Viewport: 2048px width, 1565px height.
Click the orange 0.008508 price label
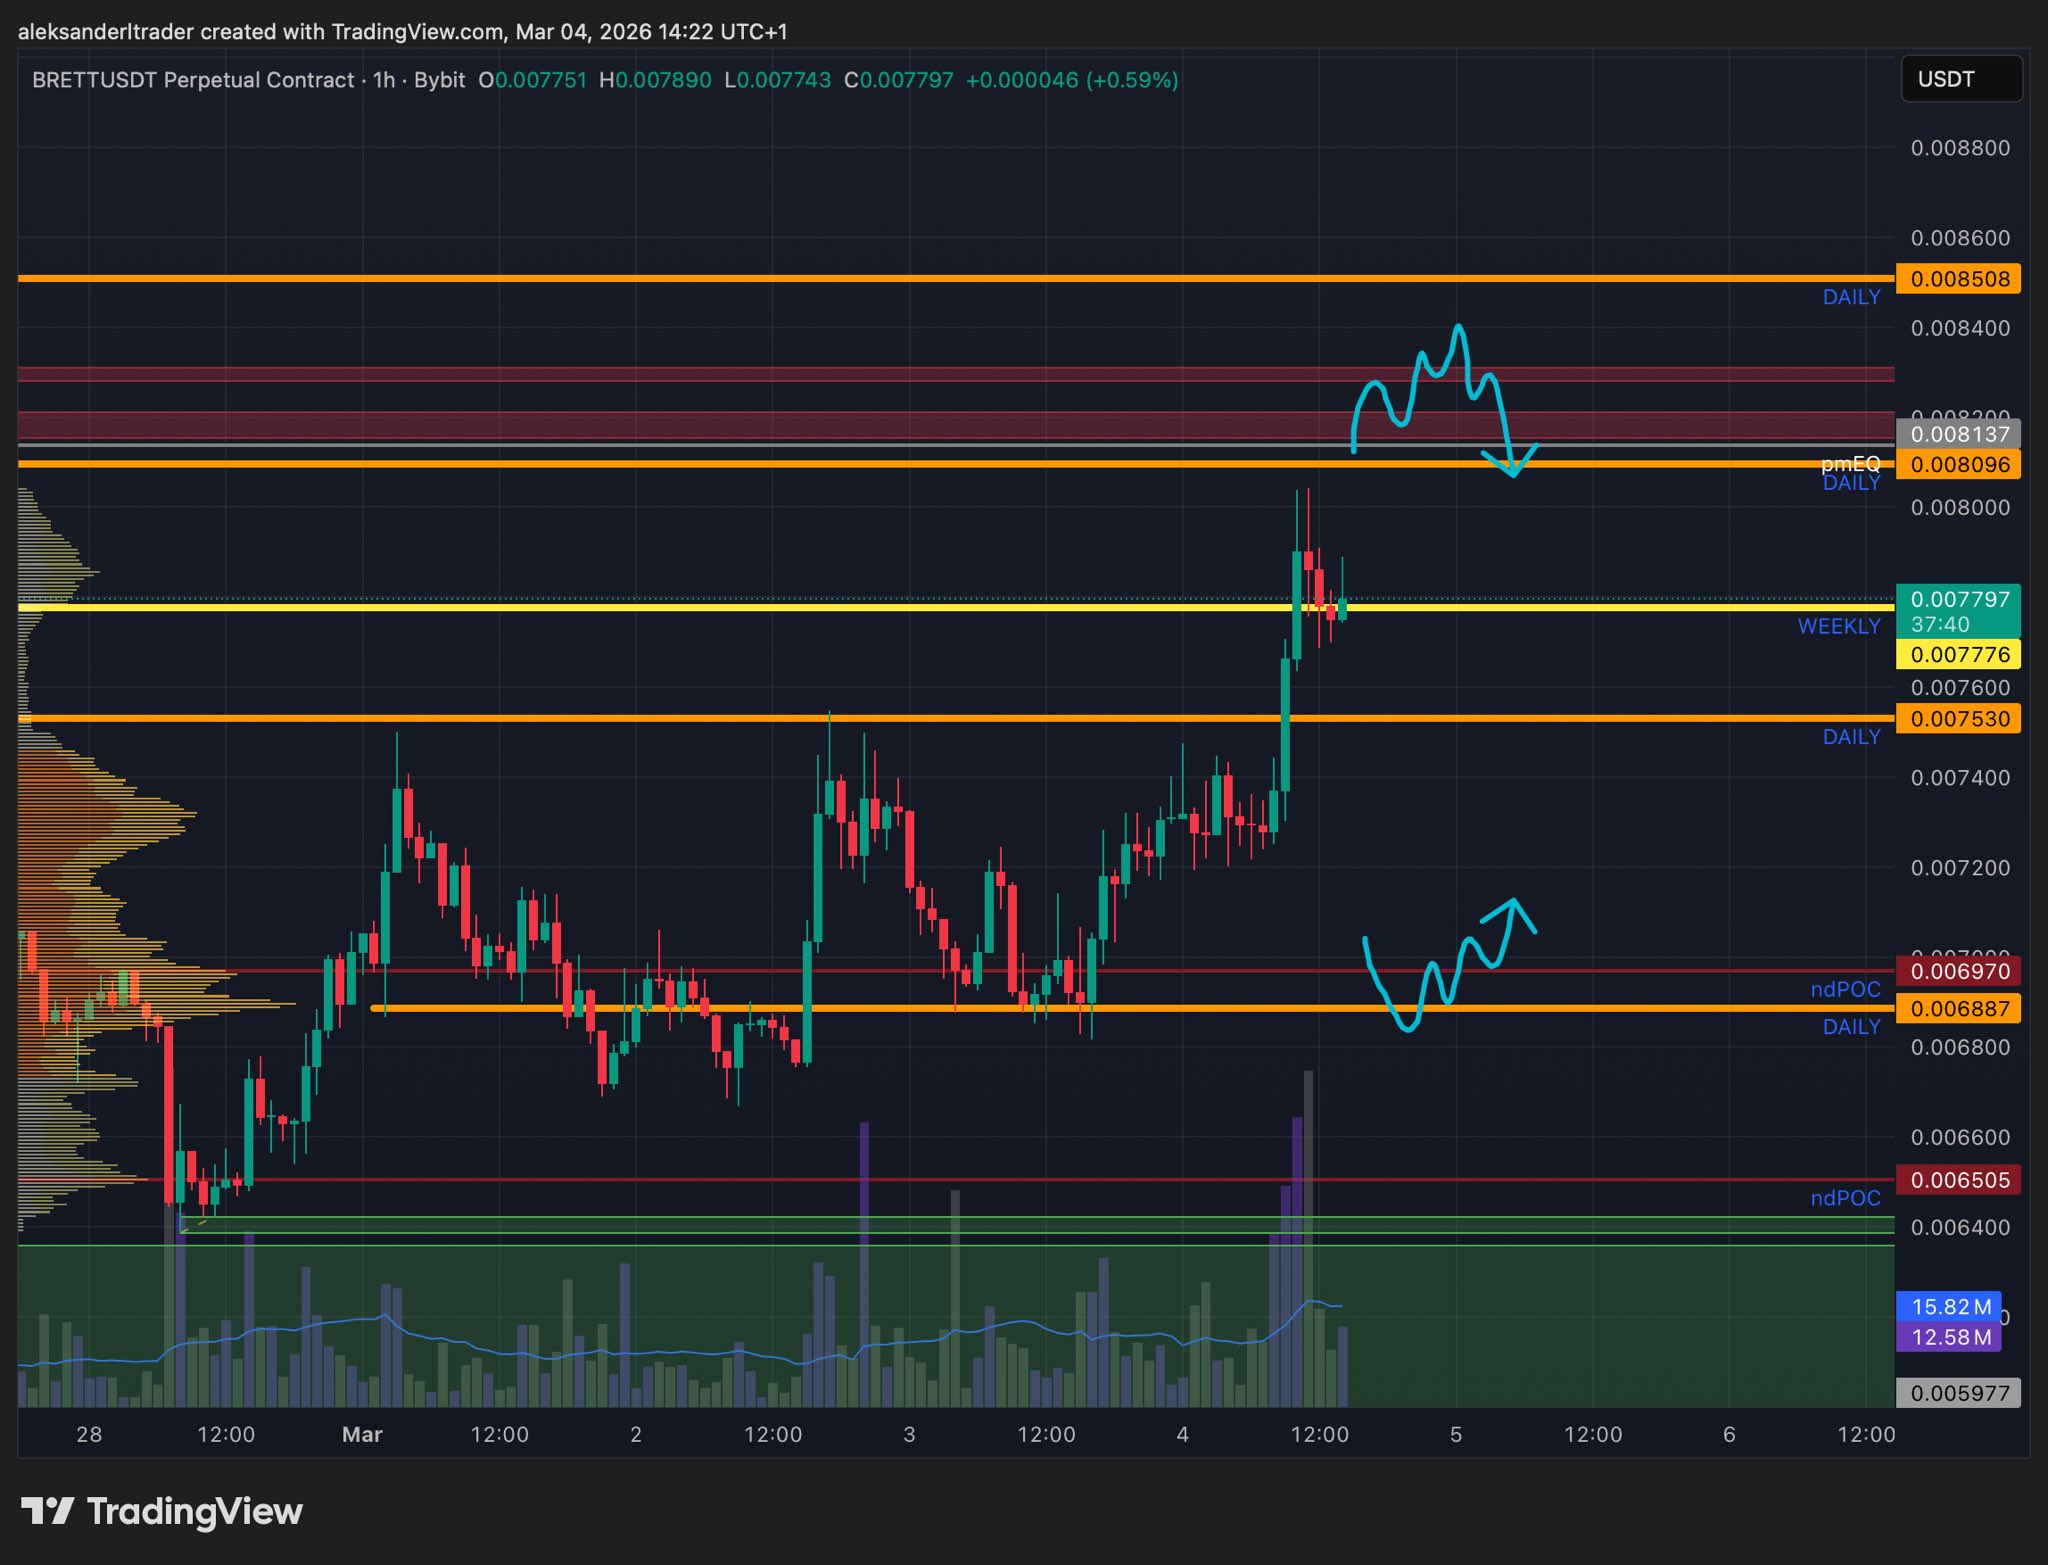(1958, 279)
